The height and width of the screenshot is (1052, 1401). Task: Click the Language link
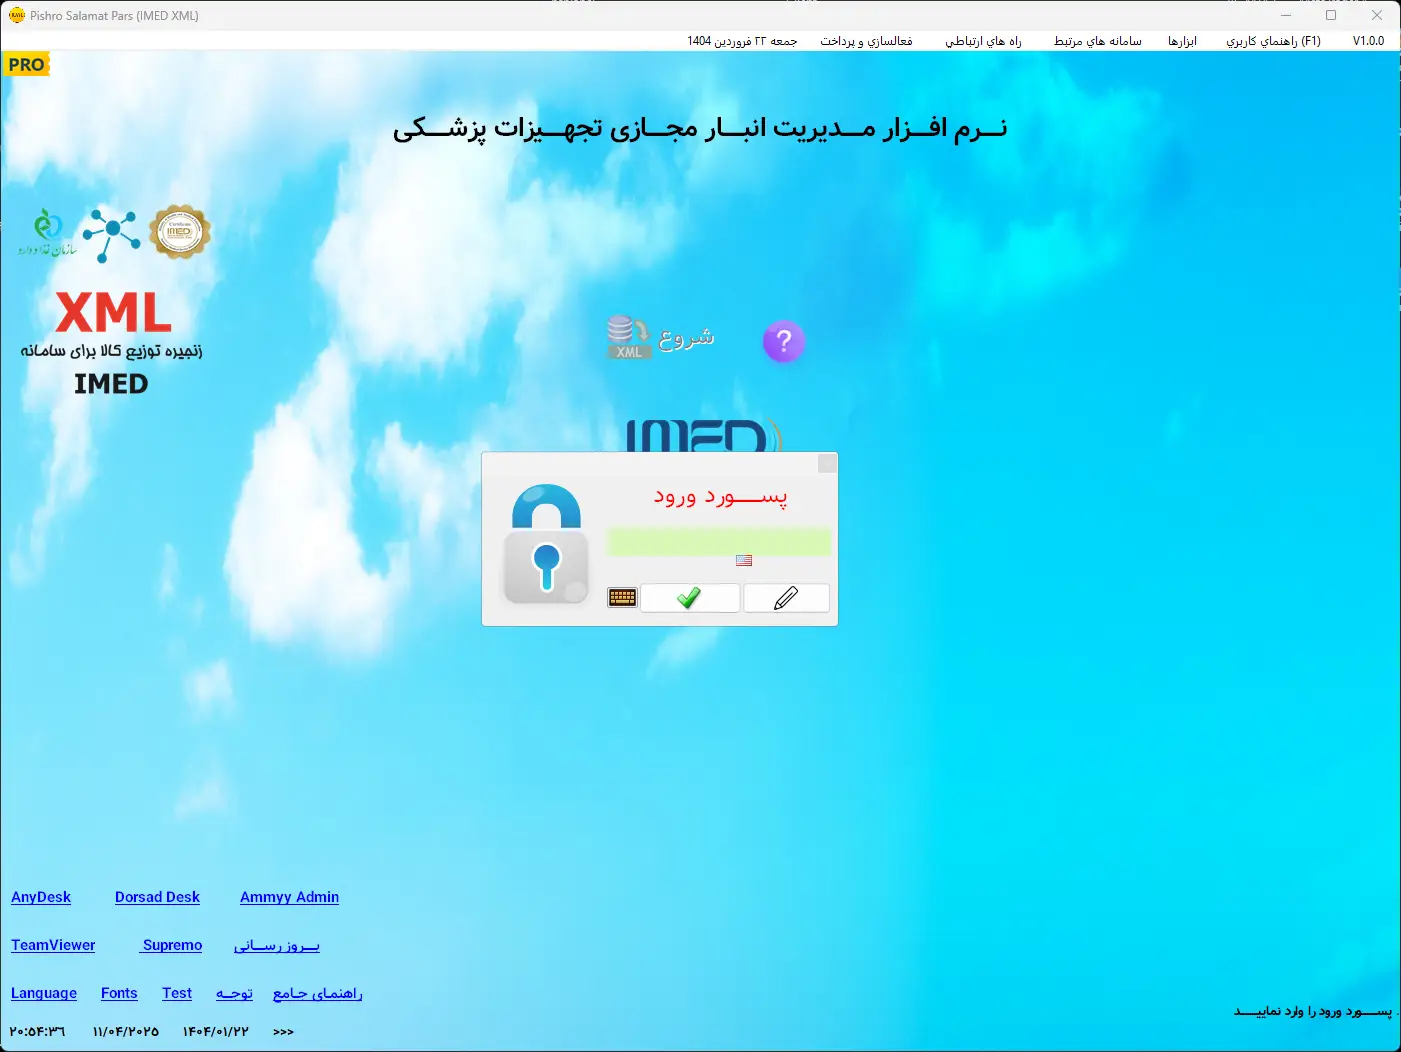[x=44, y=993]
